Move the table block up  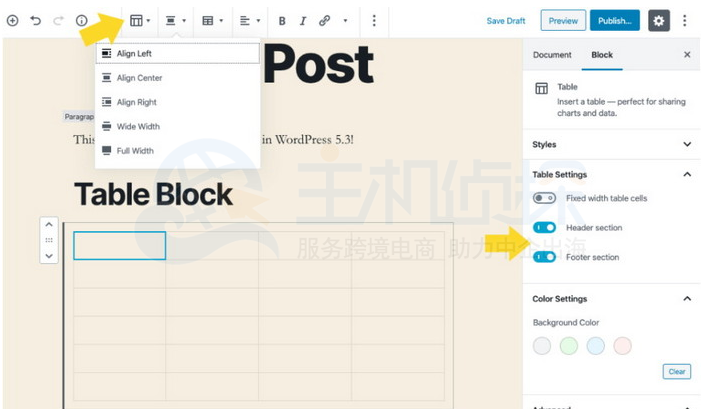click(49, 225)
